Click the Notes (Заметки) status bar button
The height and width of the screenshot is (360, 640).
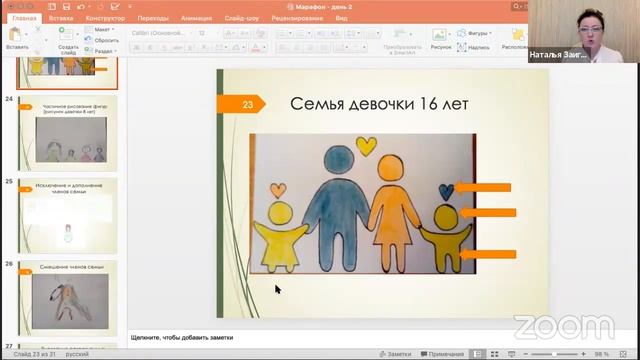[x=395, y=354]
